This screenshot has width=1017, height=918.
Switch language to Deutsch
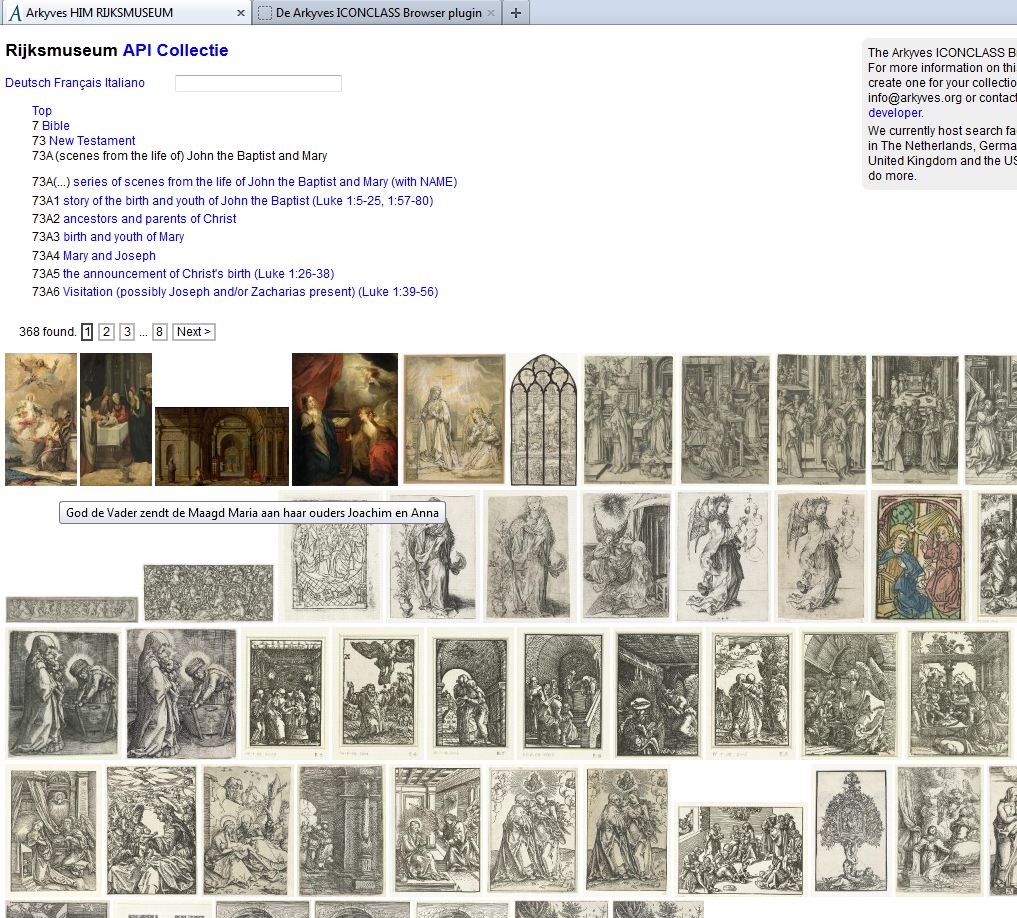(27, 83)
